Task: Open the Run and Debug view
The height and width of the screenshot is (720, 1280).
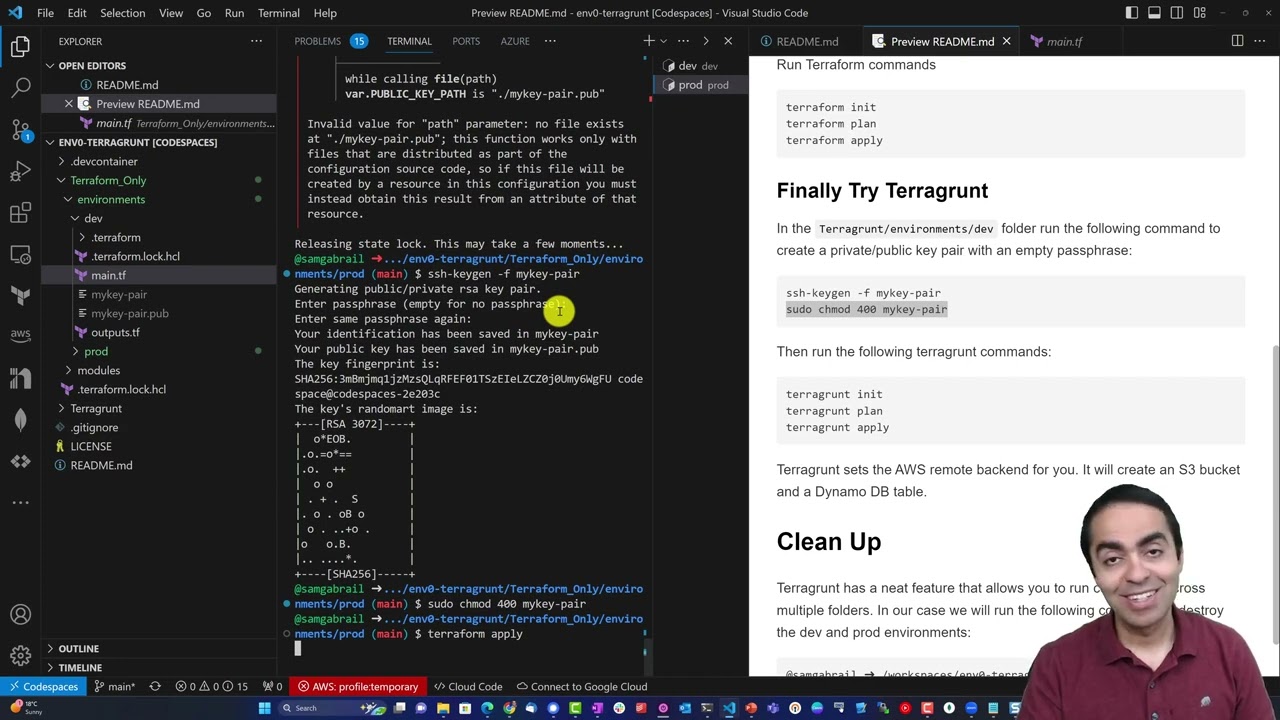Action: click(20, 172)
